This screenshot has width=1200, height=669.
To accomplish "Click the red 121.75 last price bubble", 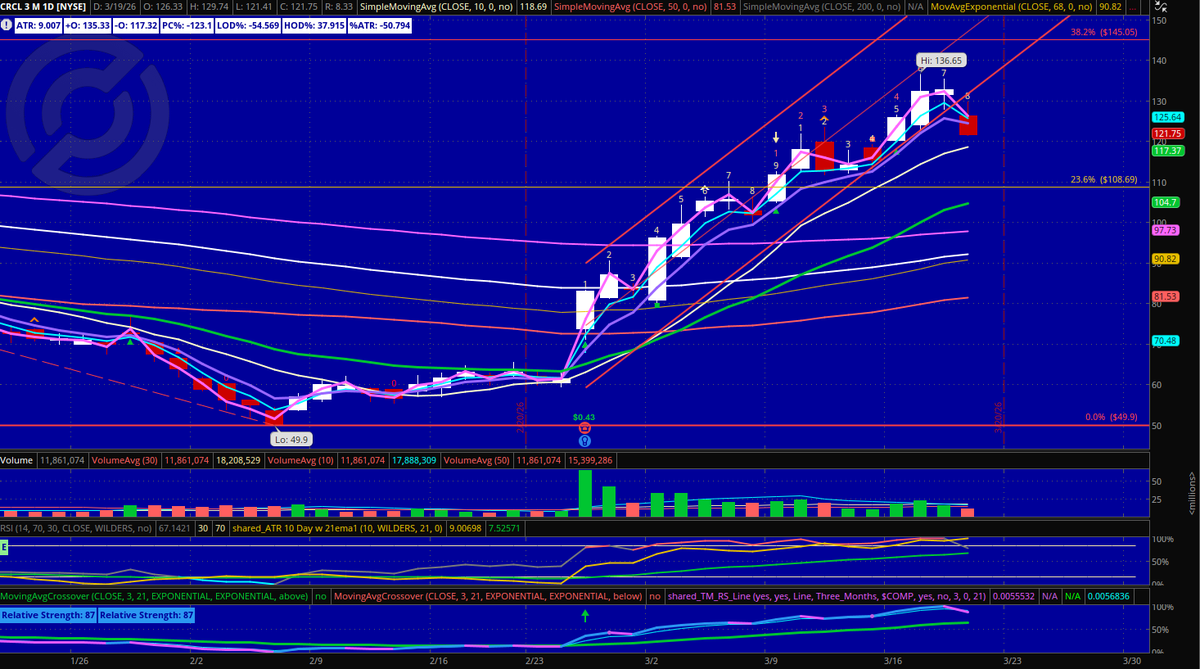I will coord(1167,133).
